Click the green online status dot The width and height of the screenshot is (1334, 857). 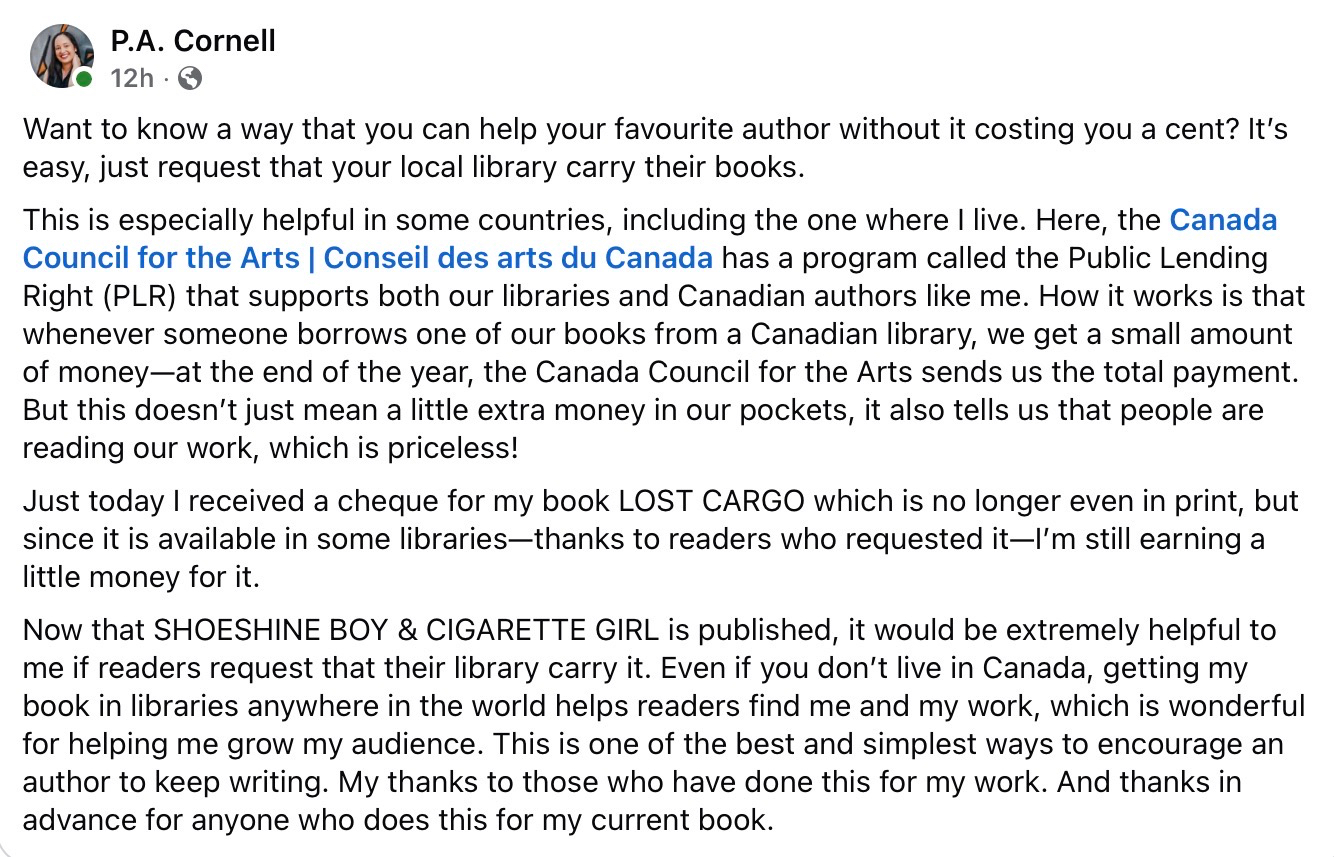pyautogui.click(x=85, y=79)
